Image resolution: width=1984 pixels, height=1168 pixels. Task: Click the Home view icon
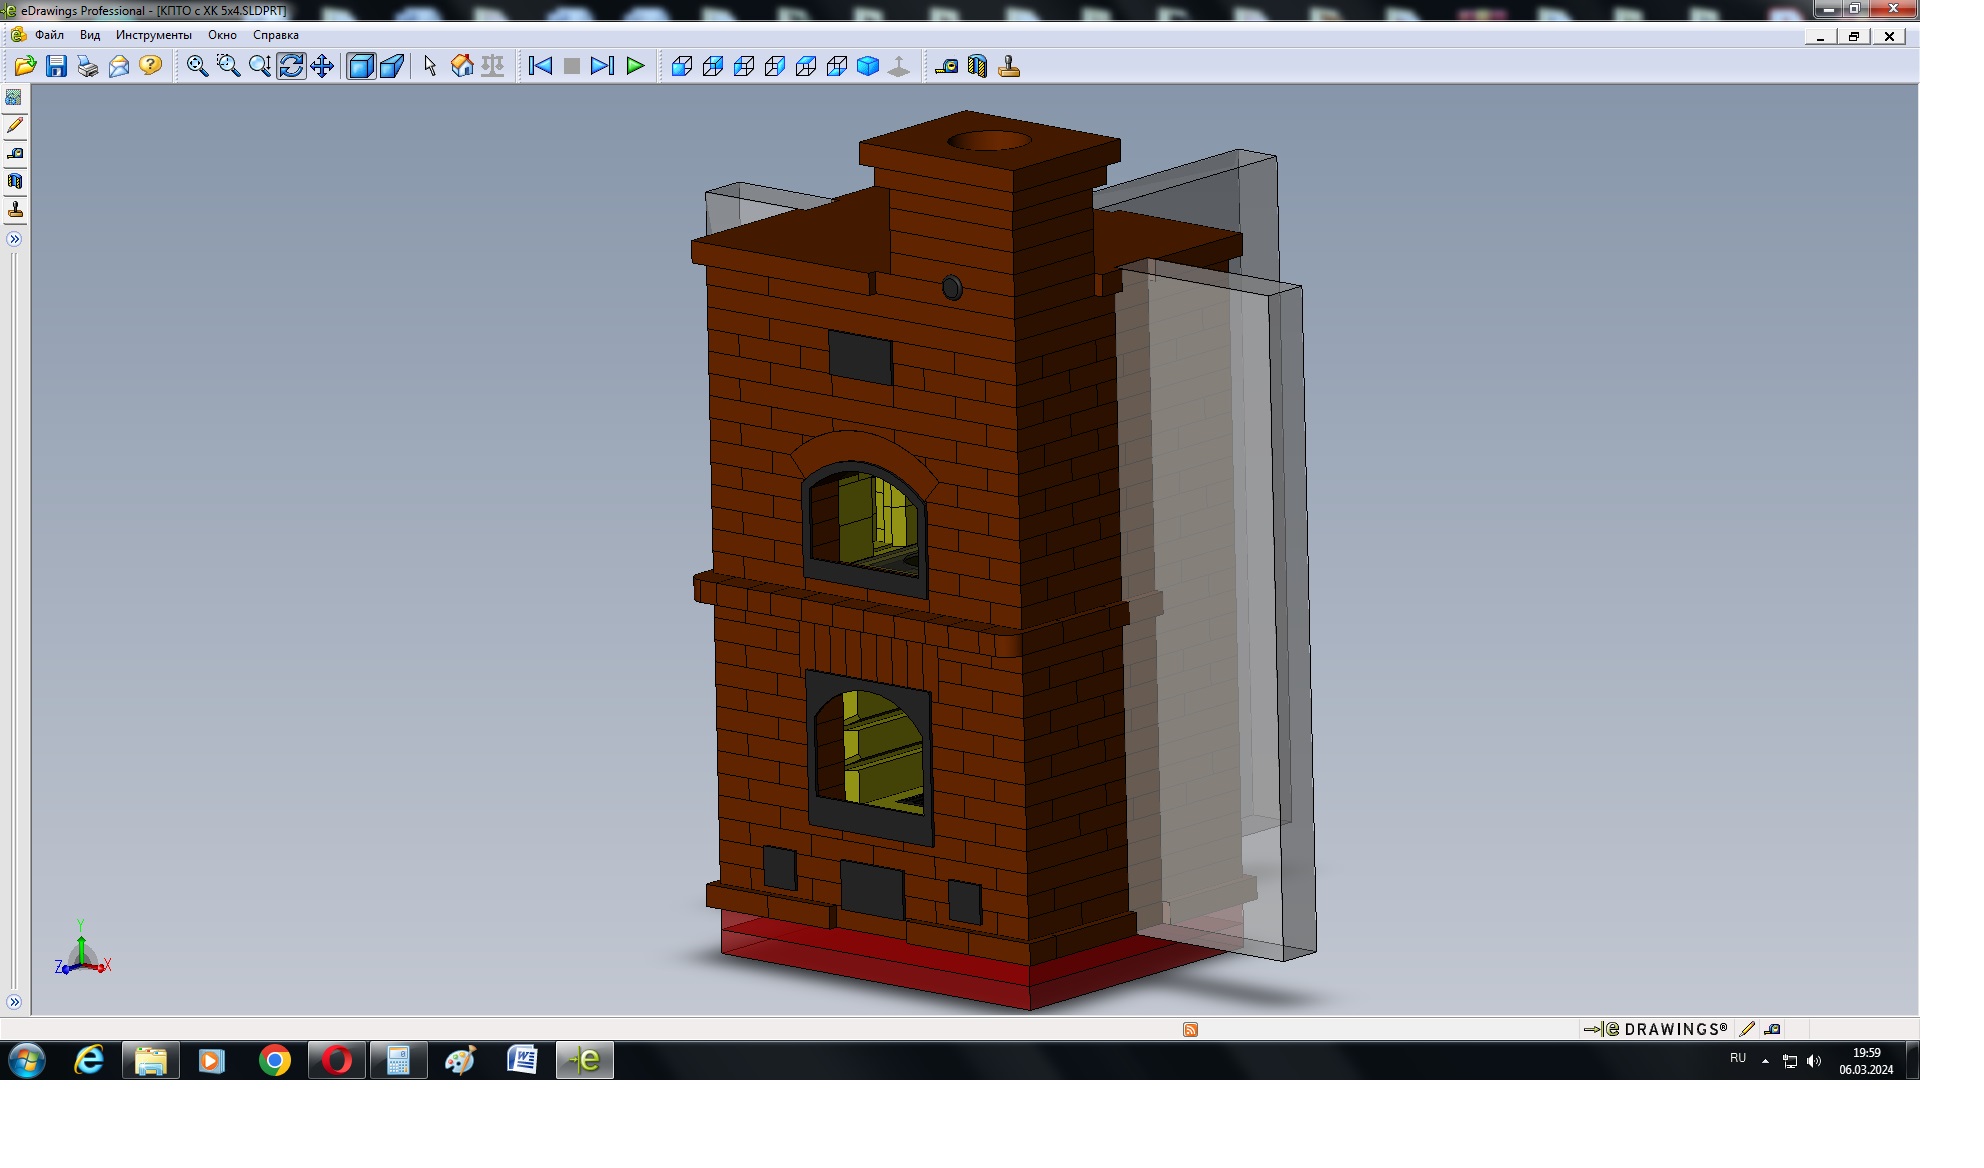tap(462, 66)
